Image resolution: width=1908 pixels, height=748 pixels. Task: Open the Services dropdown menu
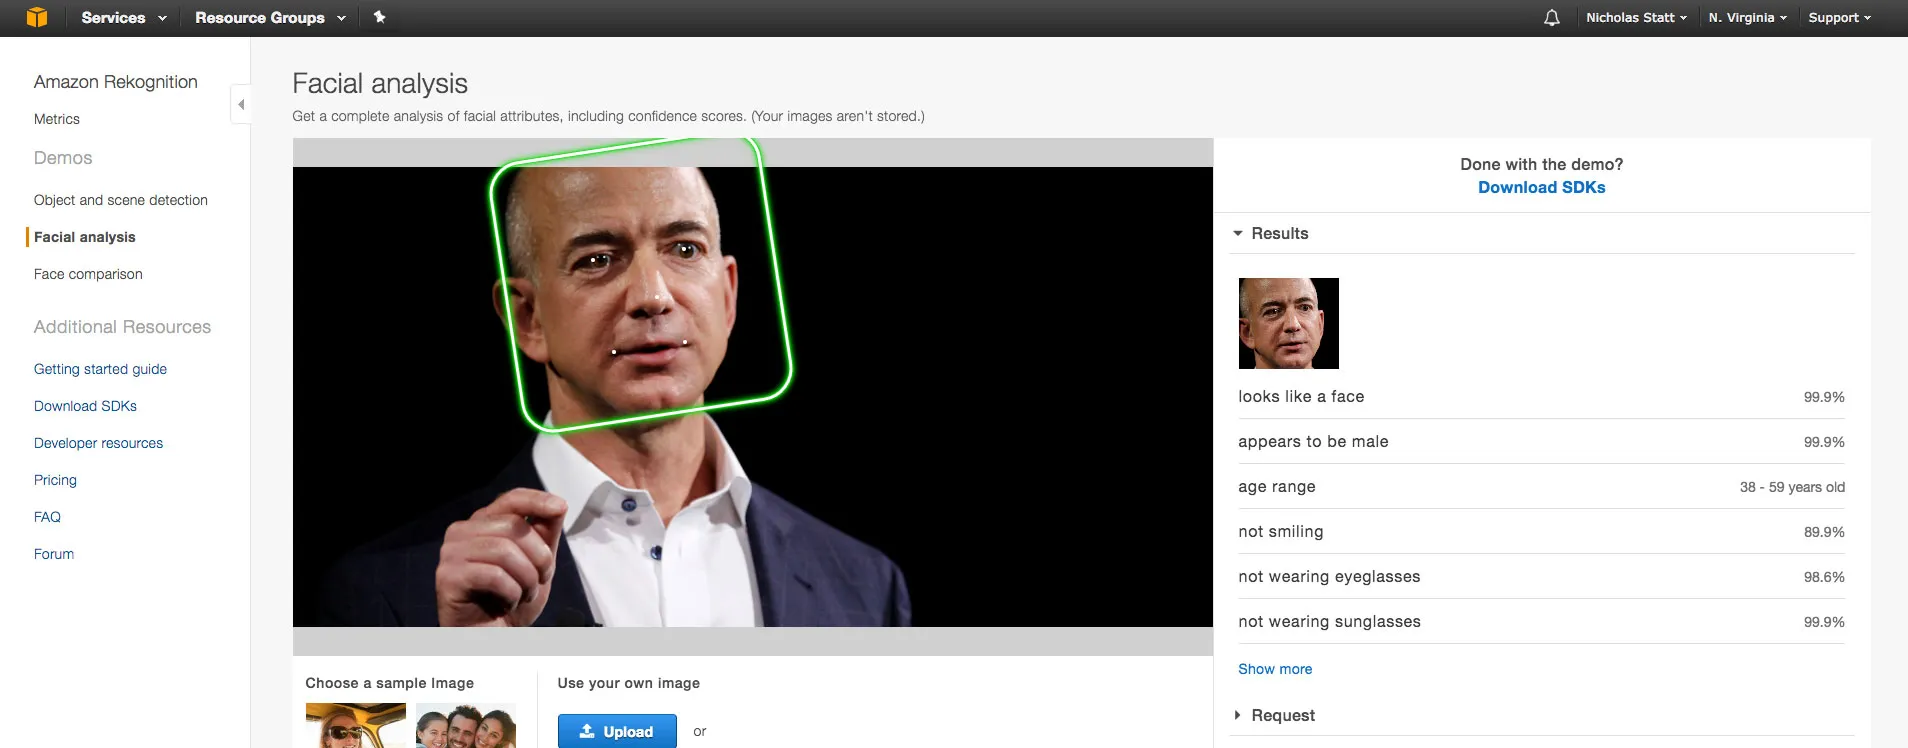[x=123, y=18]
